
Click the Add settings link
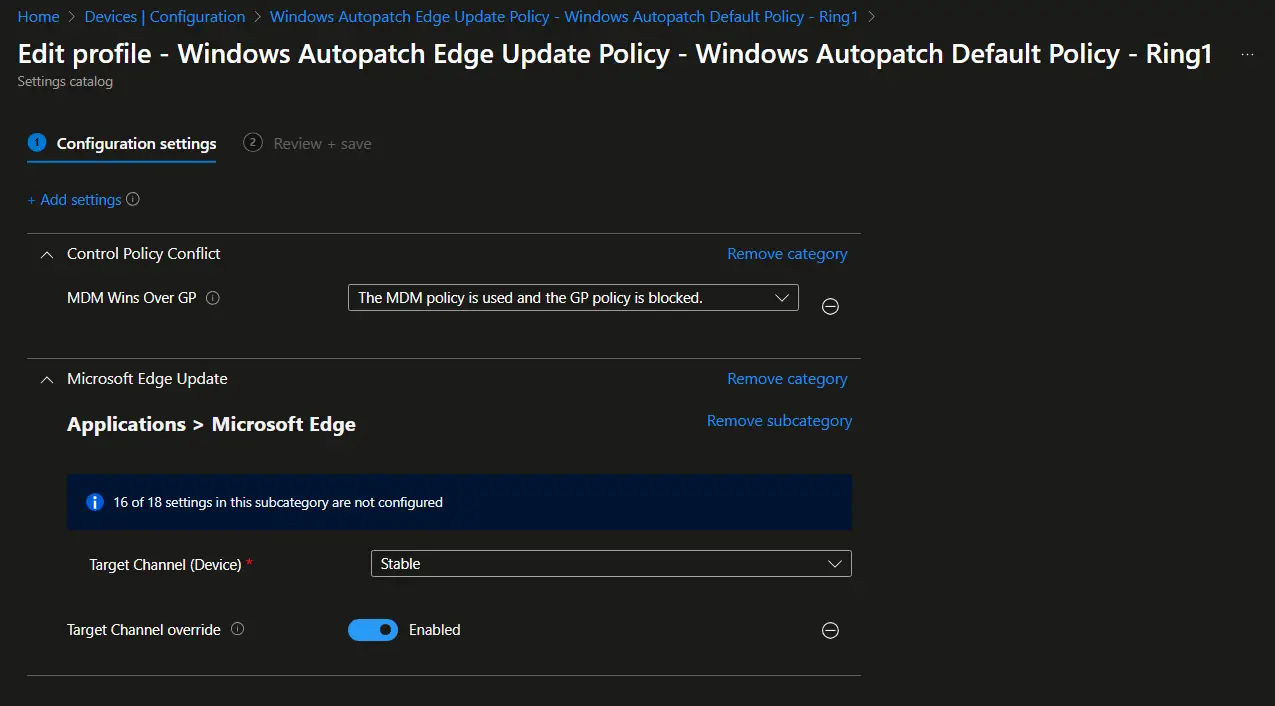point(76,199)
